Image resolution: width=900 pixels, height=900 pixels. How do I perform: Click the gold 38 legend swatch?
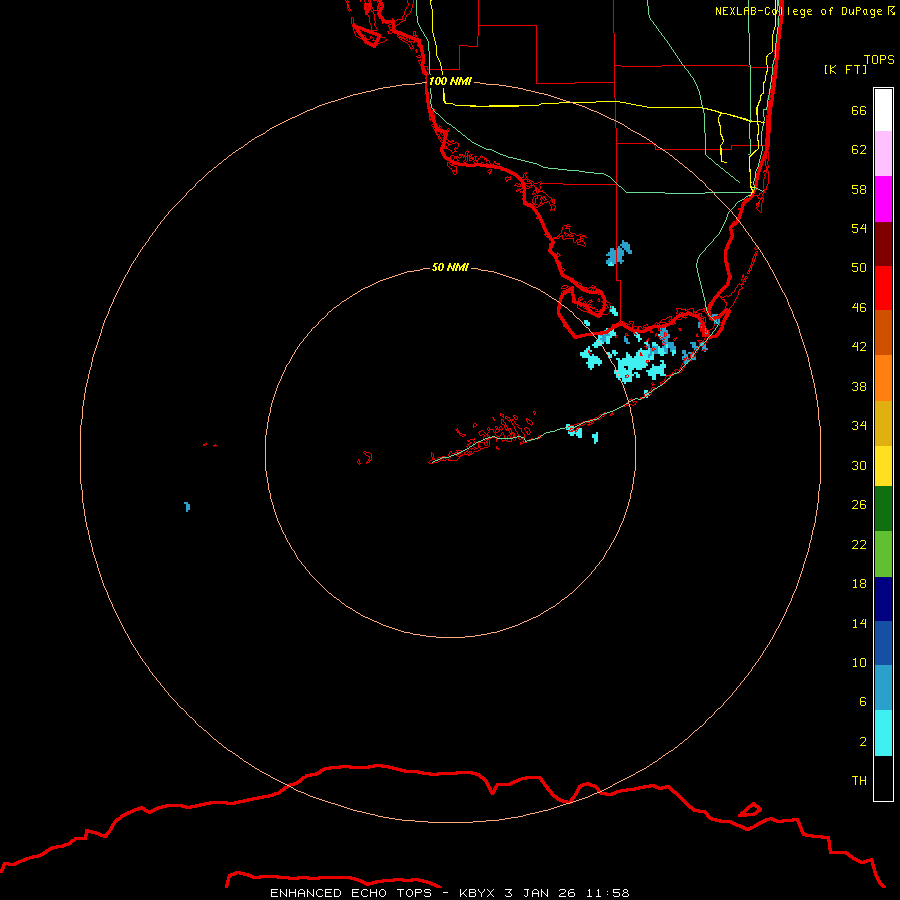(x=883, y=423)
